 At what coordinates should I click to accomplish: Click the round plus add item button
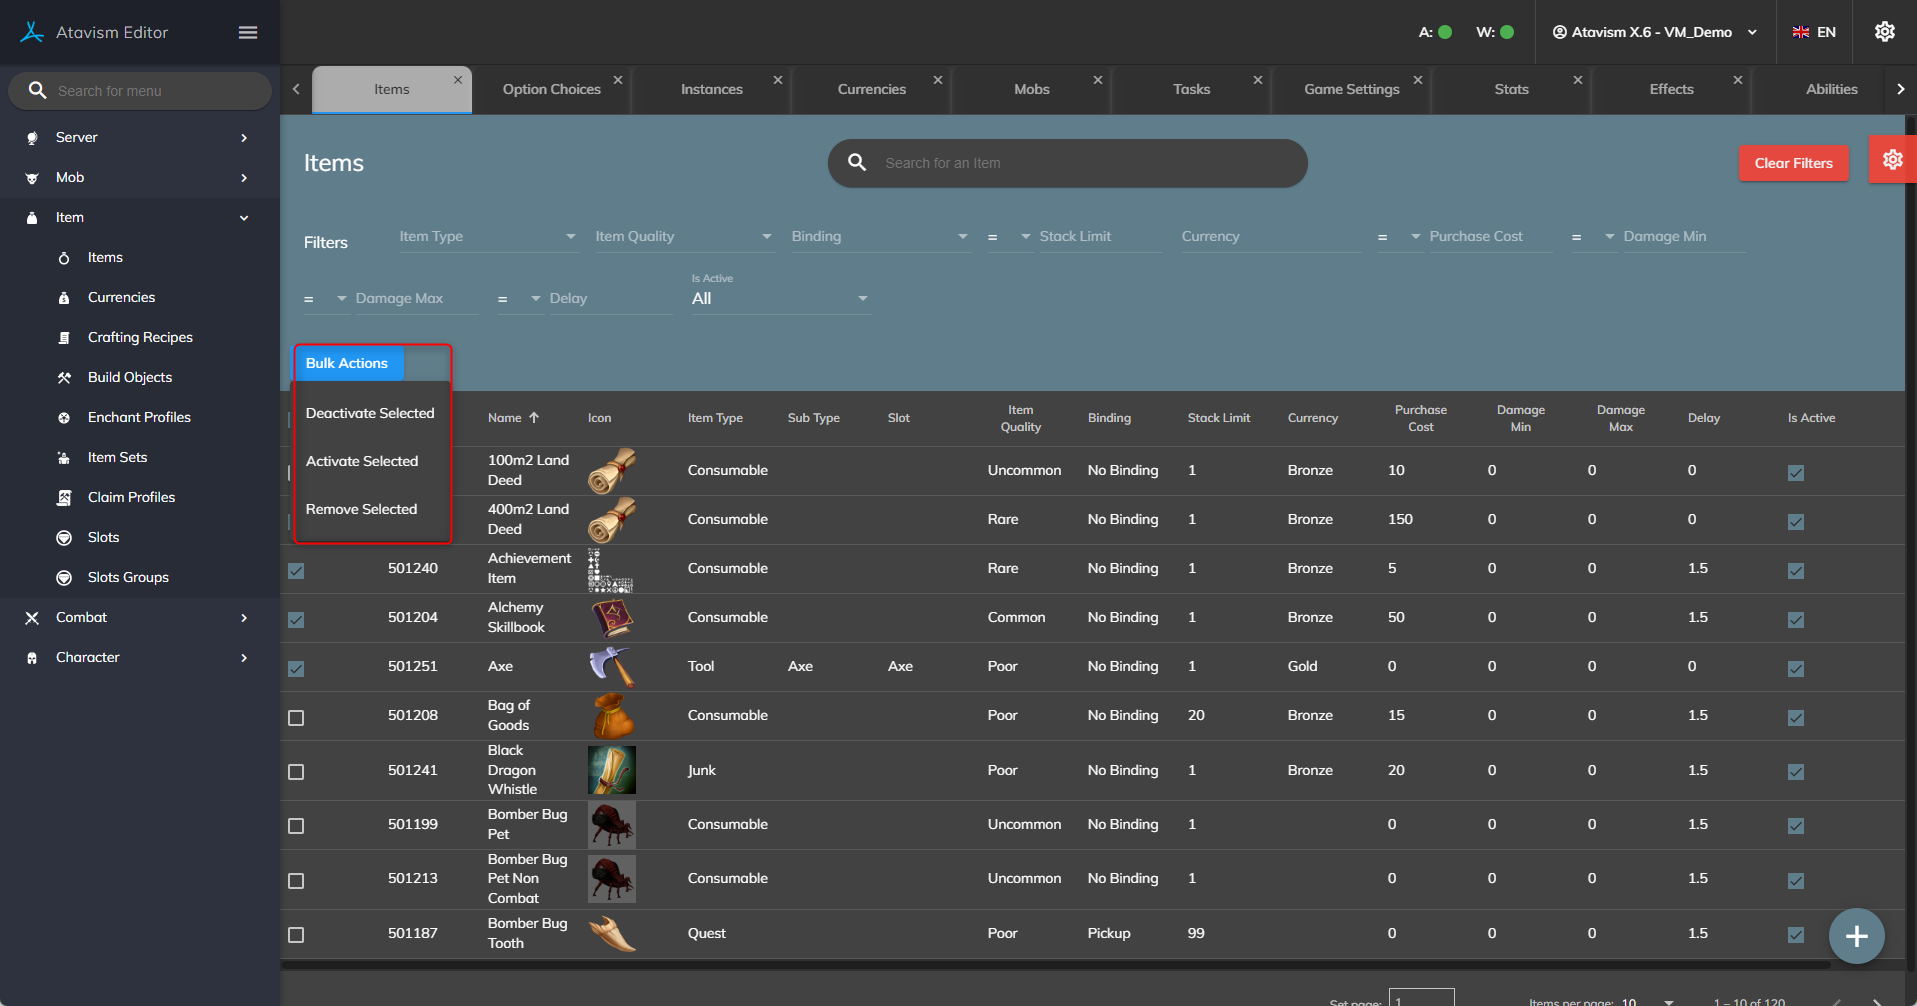coord(1856,936)
